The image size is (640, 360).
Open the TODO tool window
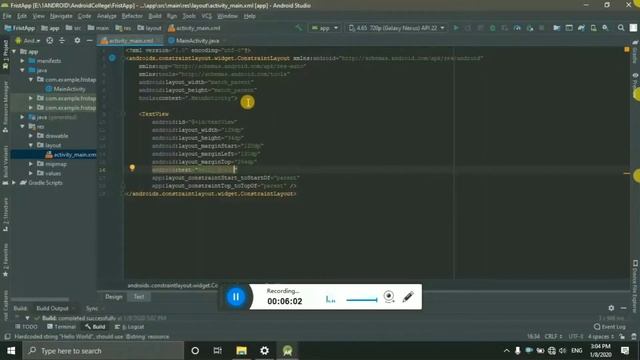point(26,327)
